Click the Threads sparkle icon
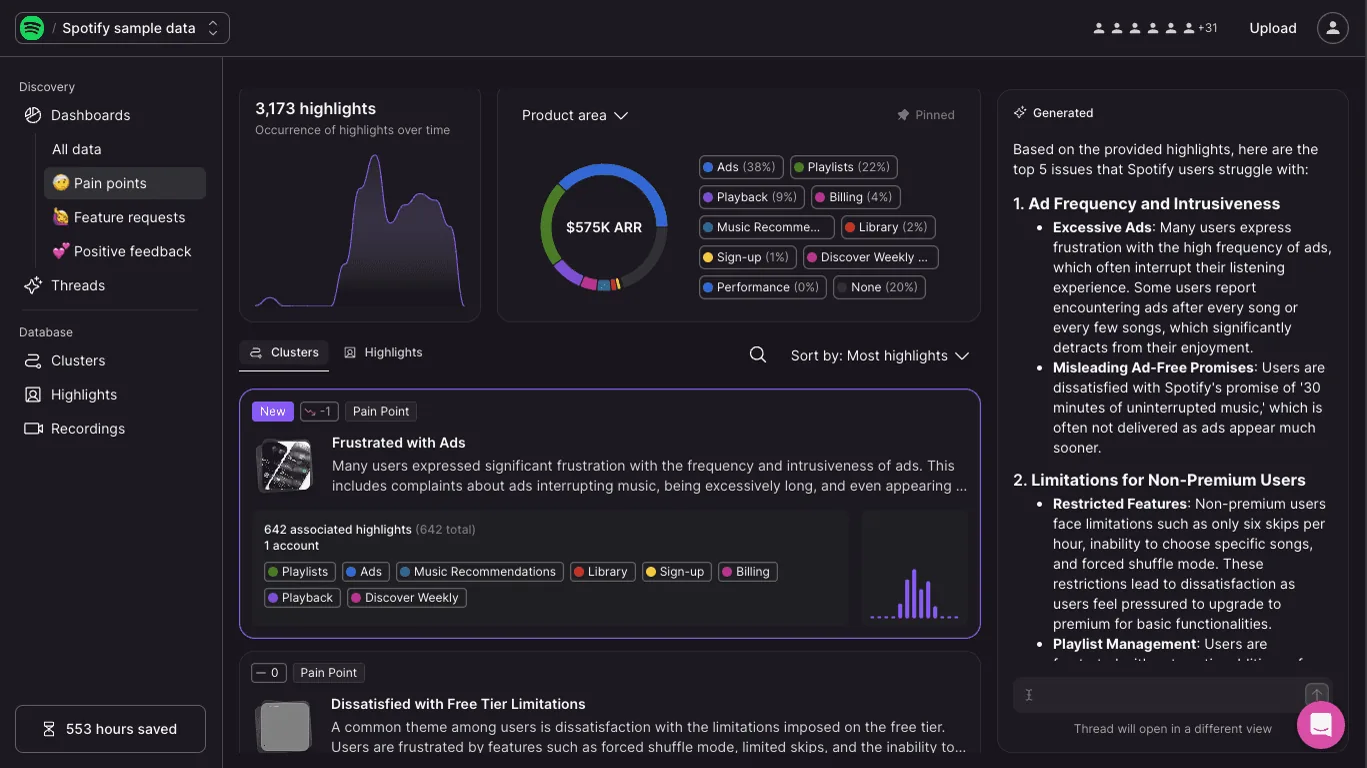Screen dimensions: 1367x768 tap(33, 285)
